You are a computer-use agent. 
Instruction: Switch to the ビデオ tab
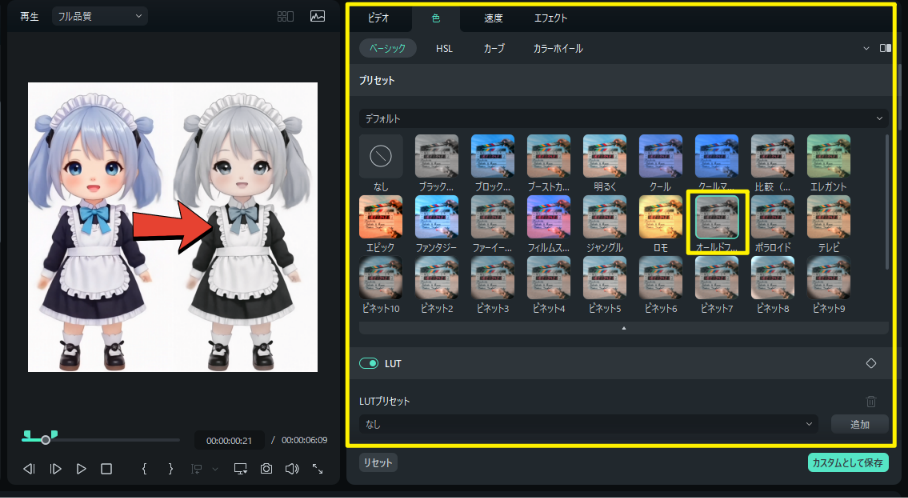[379, 18]
